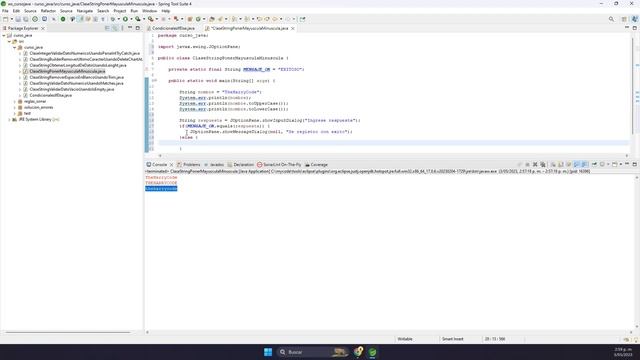
Task: Open the Help menu
Action: pos(166,11)
